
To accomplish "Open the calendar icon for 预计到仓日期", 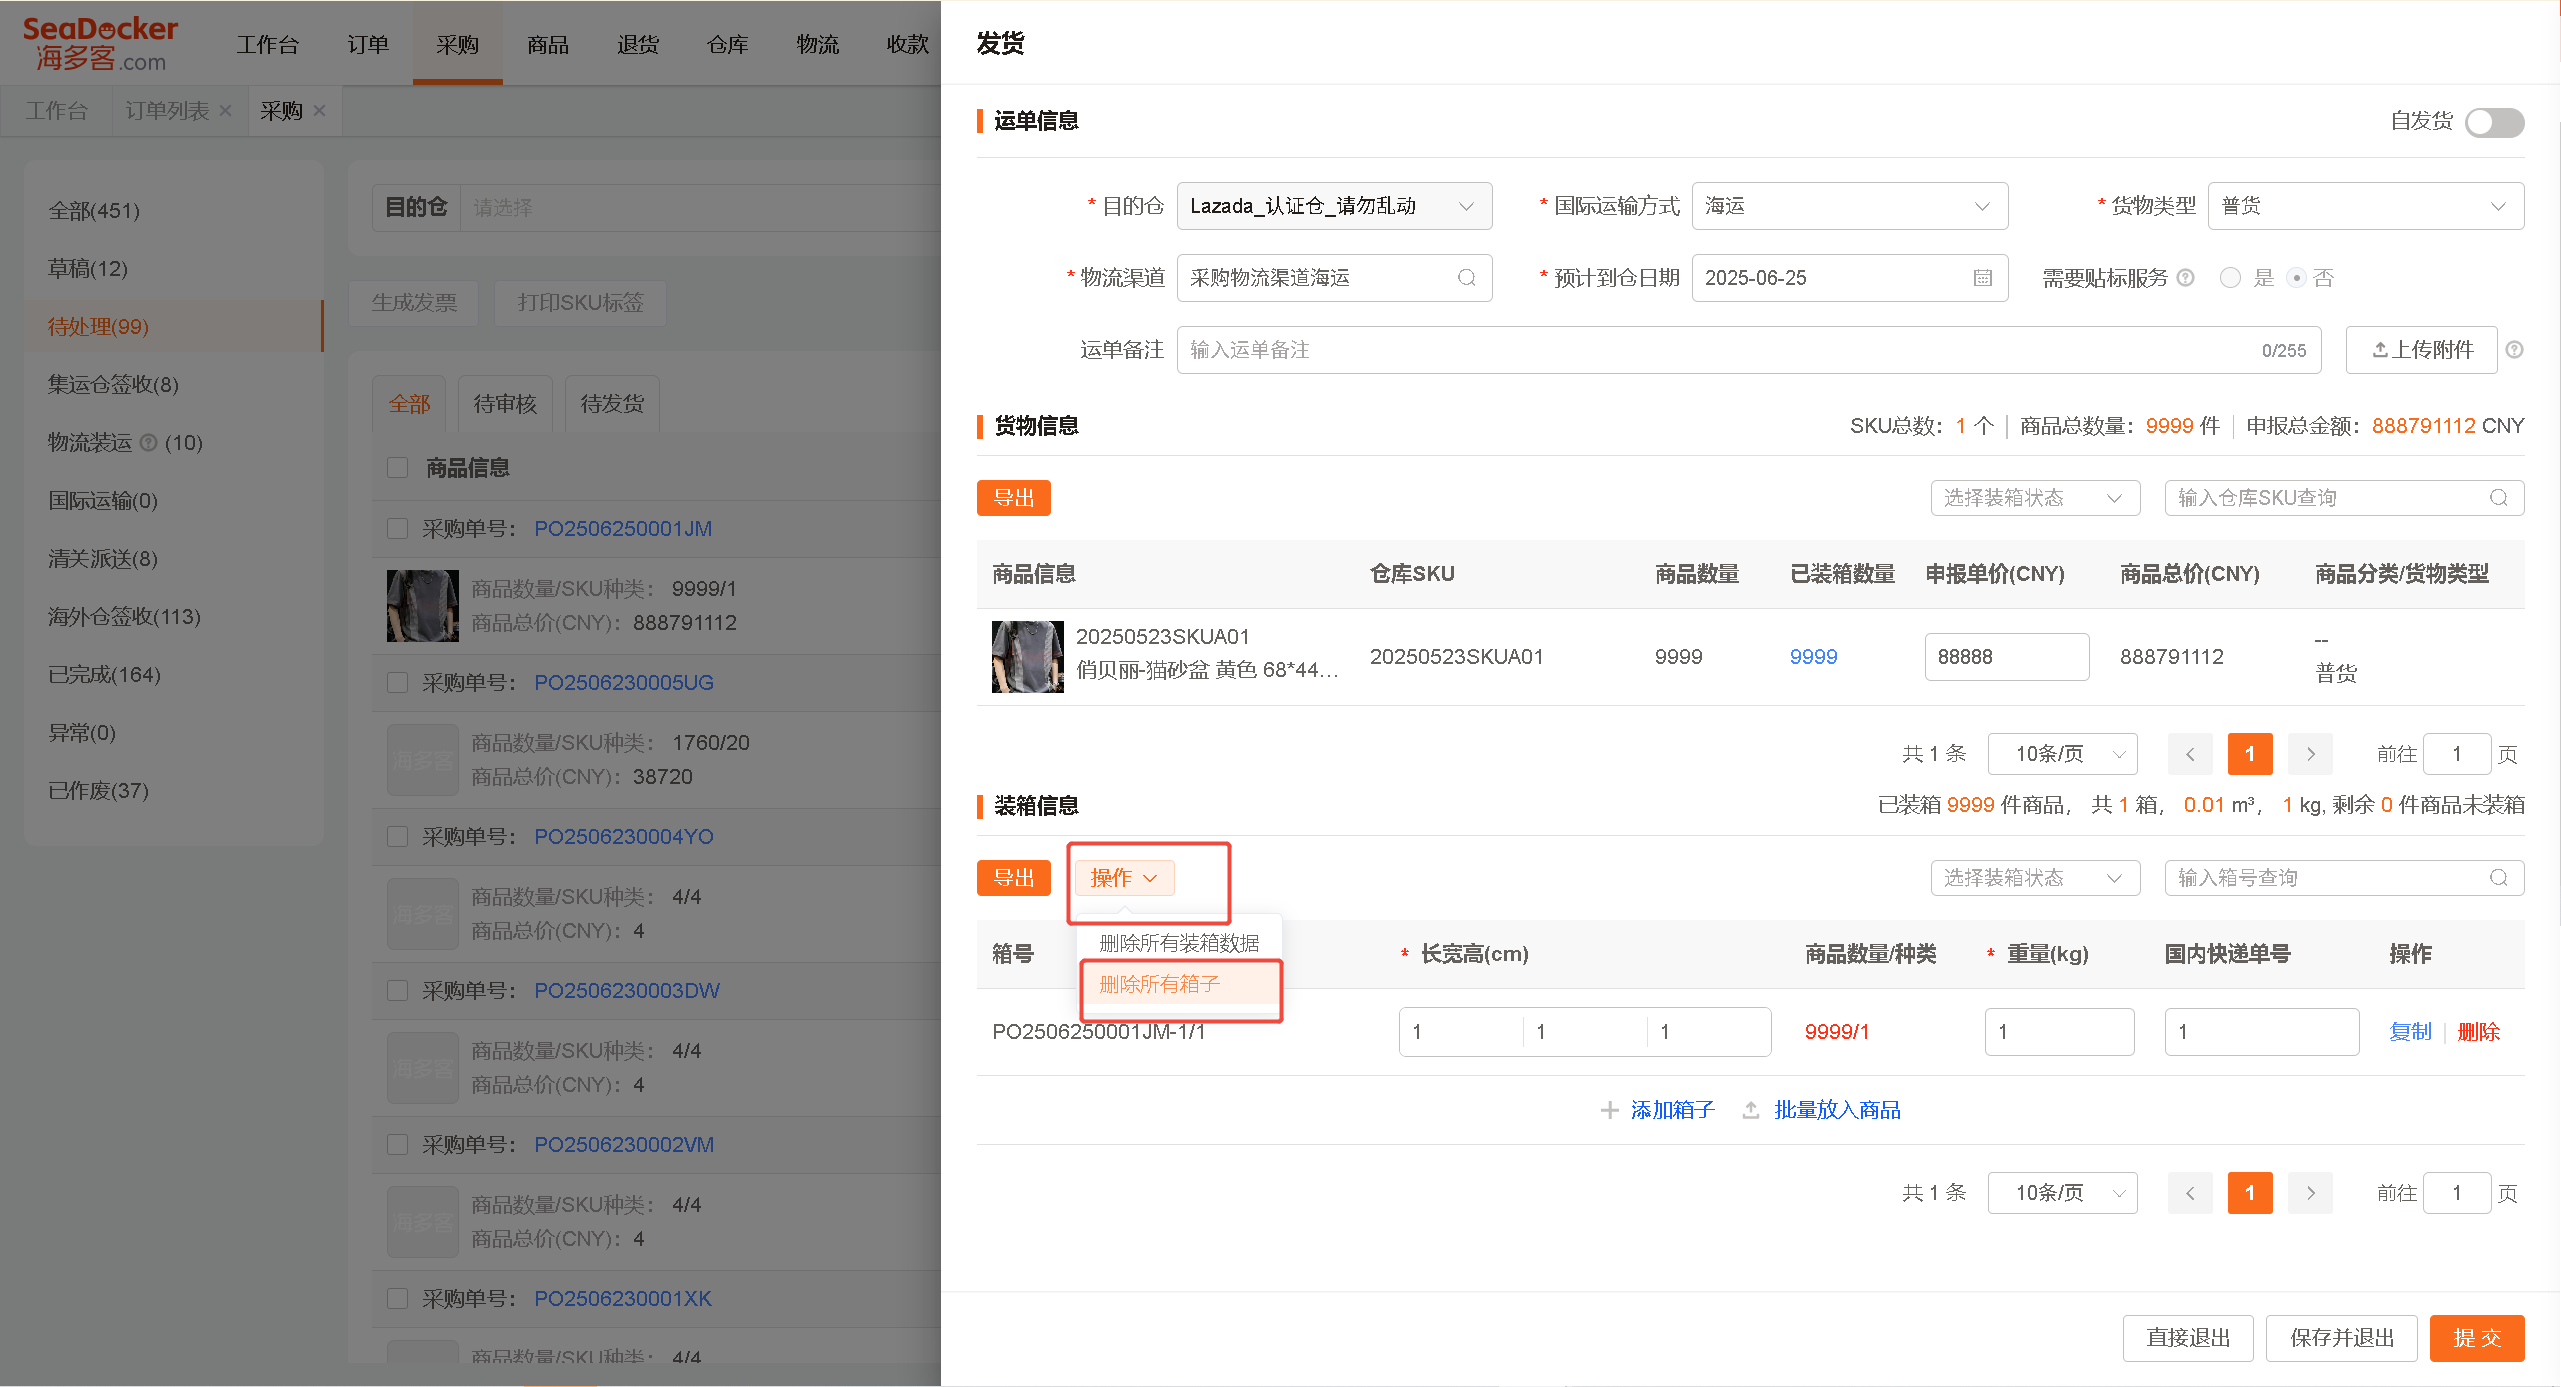I will [1983, 278].
